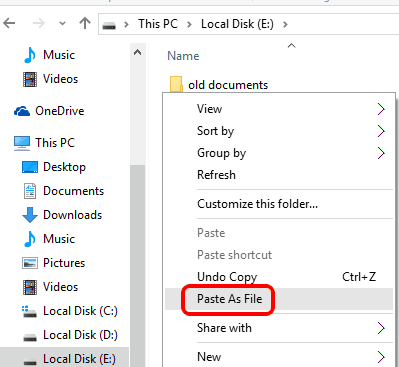Click the sidebar scroll up arrow
399x367 pixels.
point(137,52)
